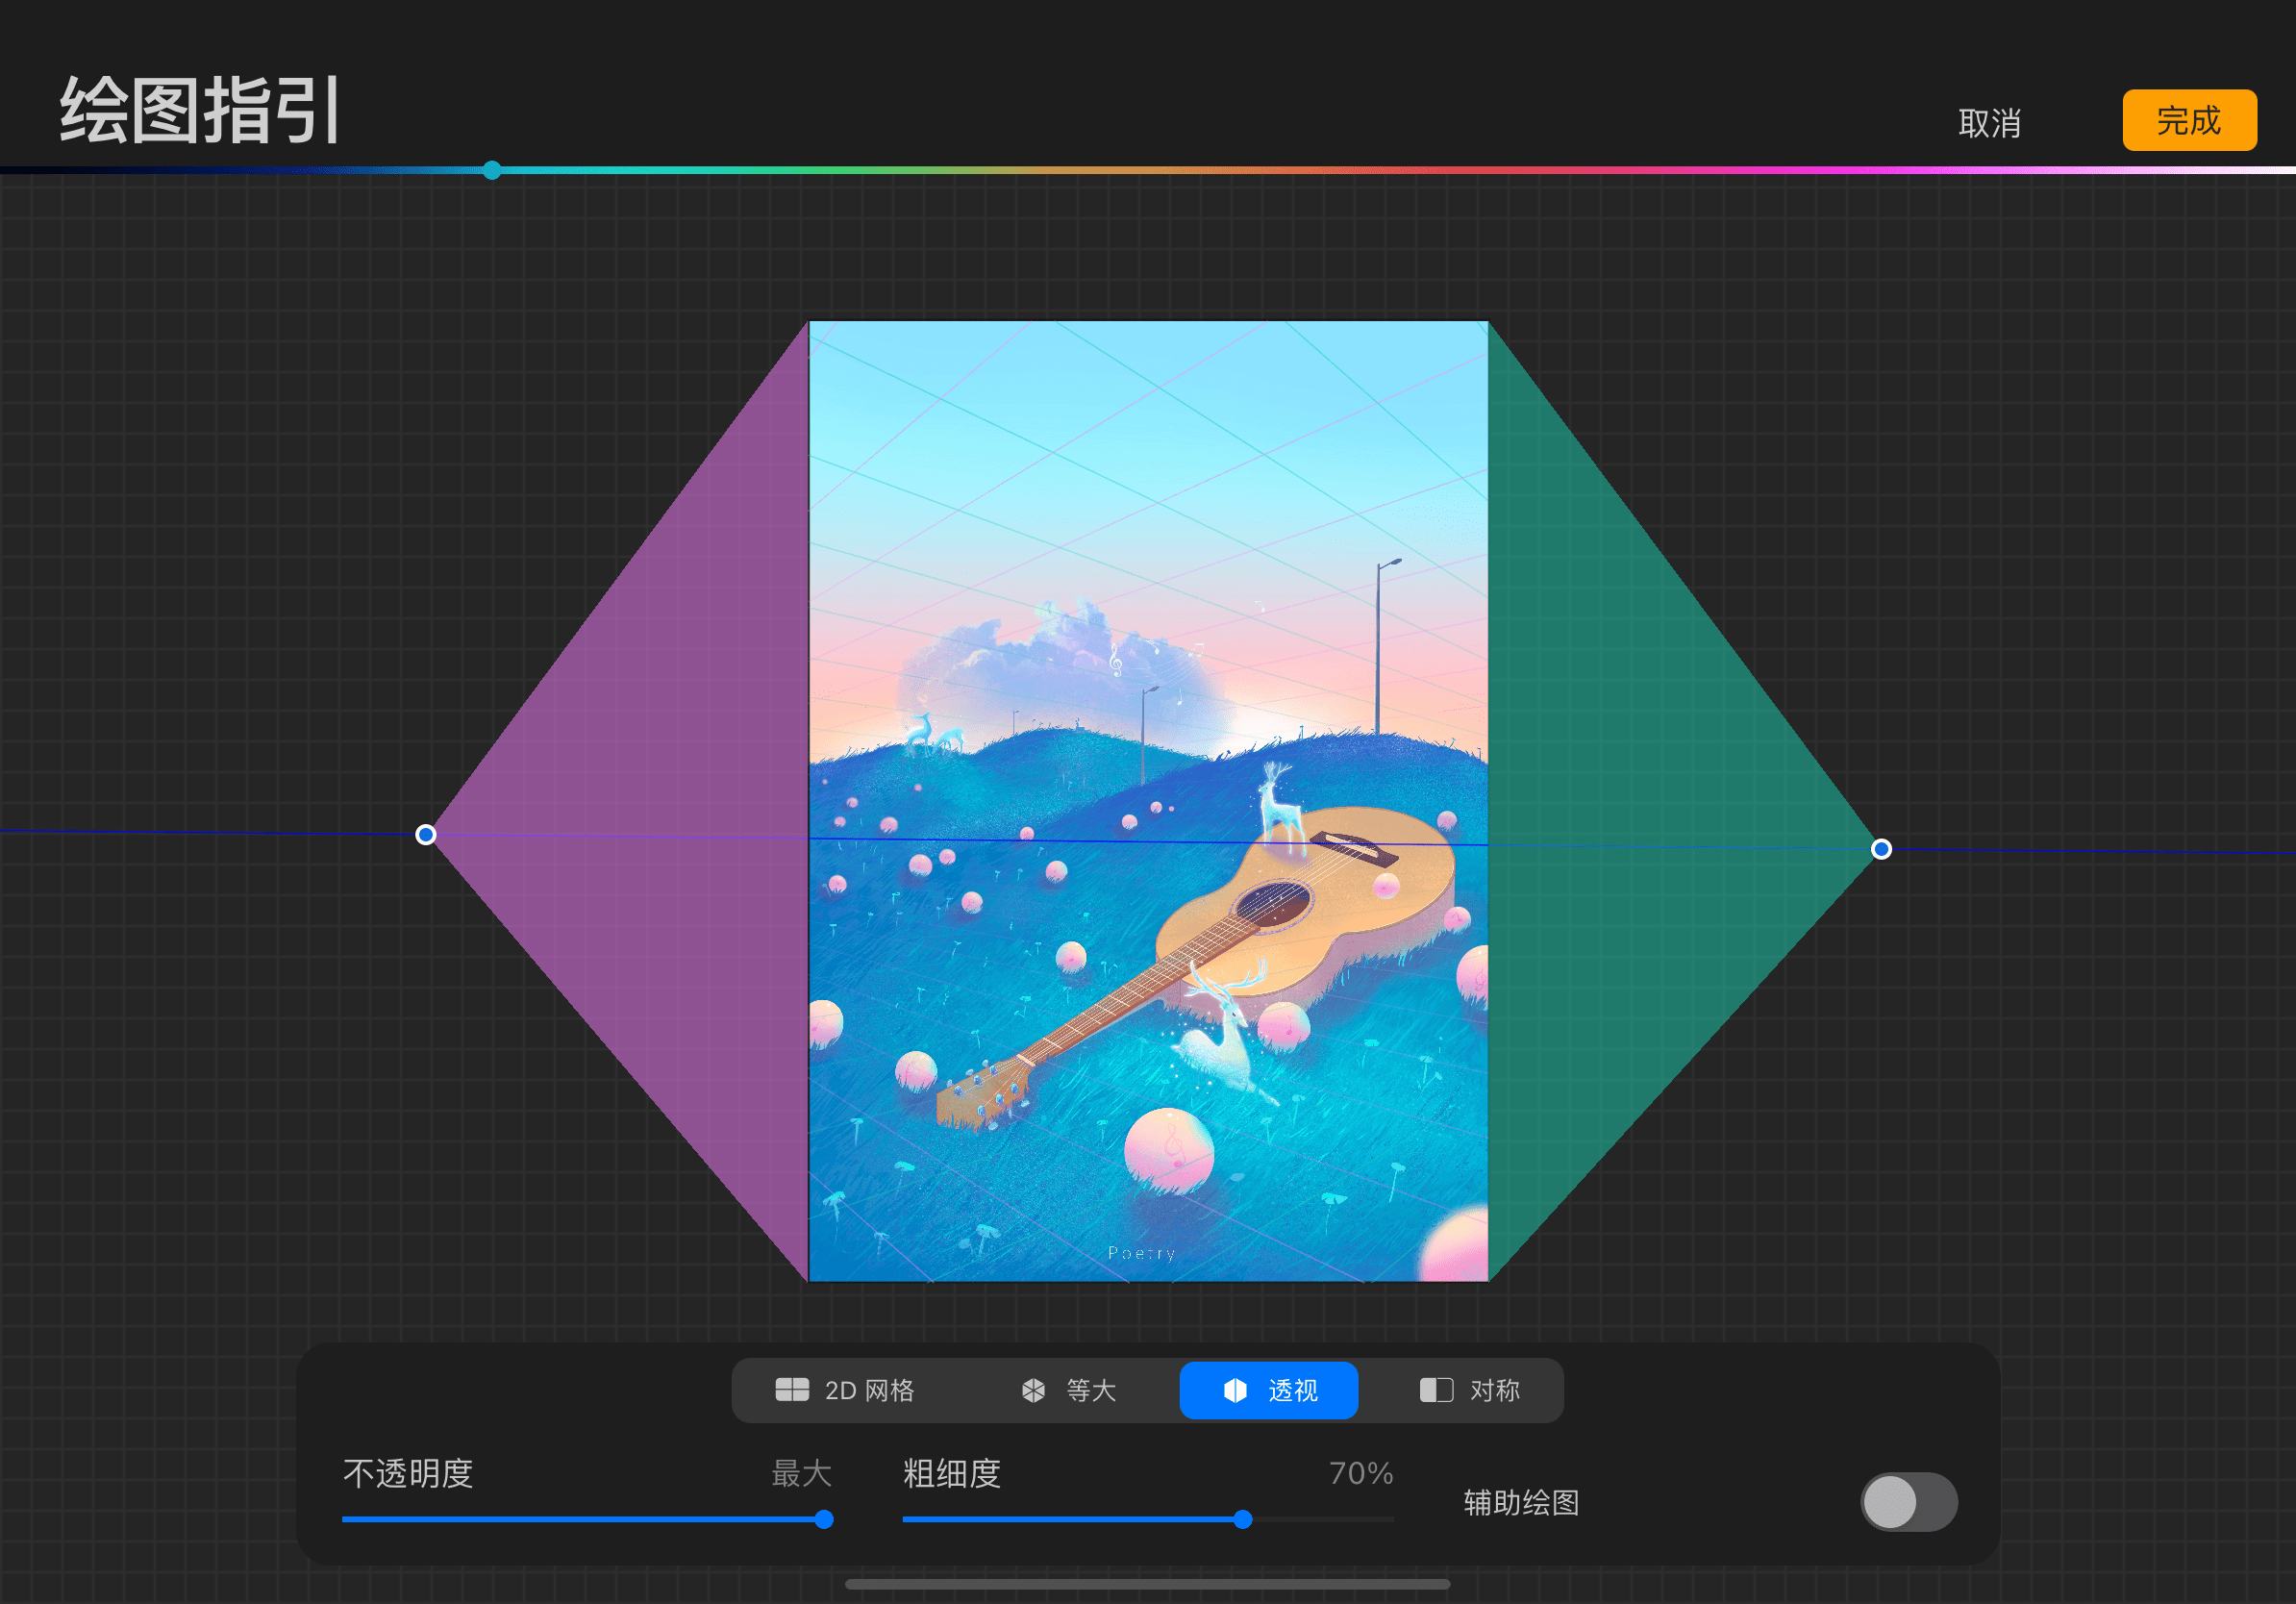The height and width of the screenshot is (1604, 2296).
Task: Select the right vanishing point handle
Action: coord(1881,849)
